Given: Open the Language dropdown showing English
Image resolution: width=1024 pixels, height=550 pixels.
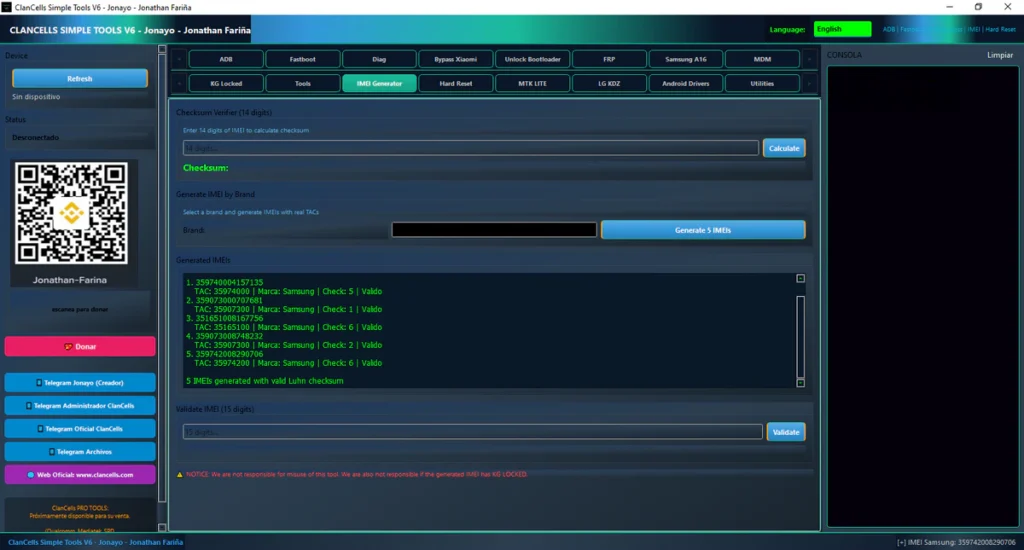Looking at the screenshot, I should pos(842,29).
